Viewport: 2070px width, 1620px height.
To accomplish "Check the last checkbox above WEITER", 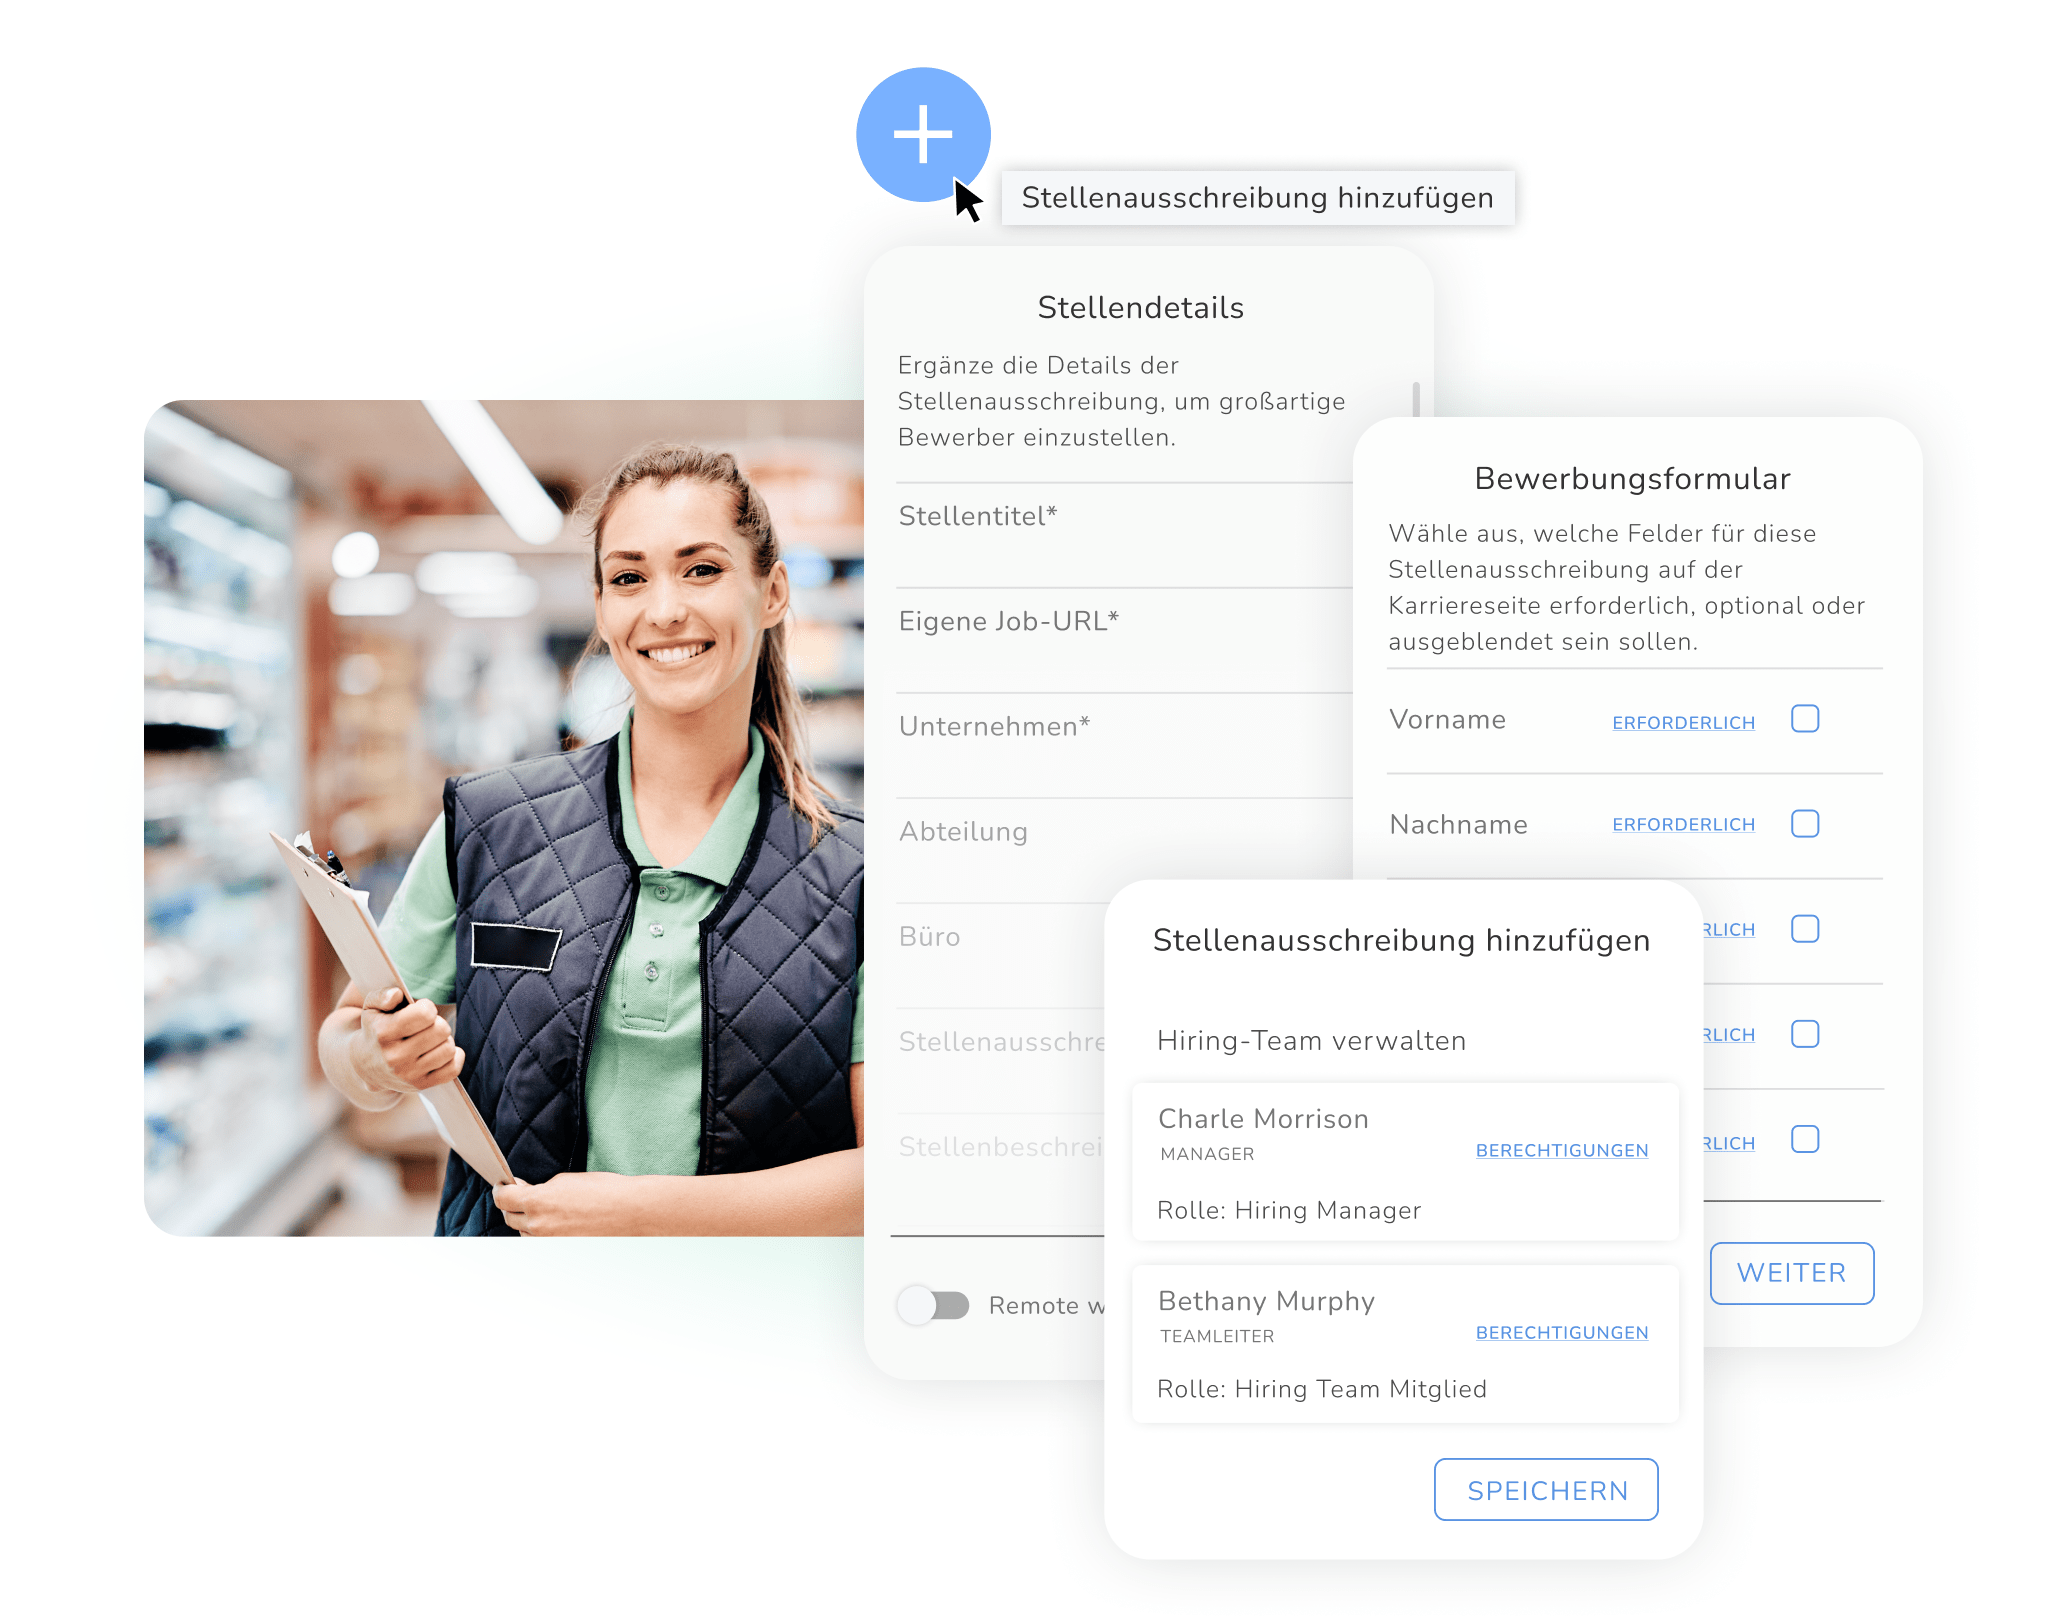I will [x=1805, y=1139].
